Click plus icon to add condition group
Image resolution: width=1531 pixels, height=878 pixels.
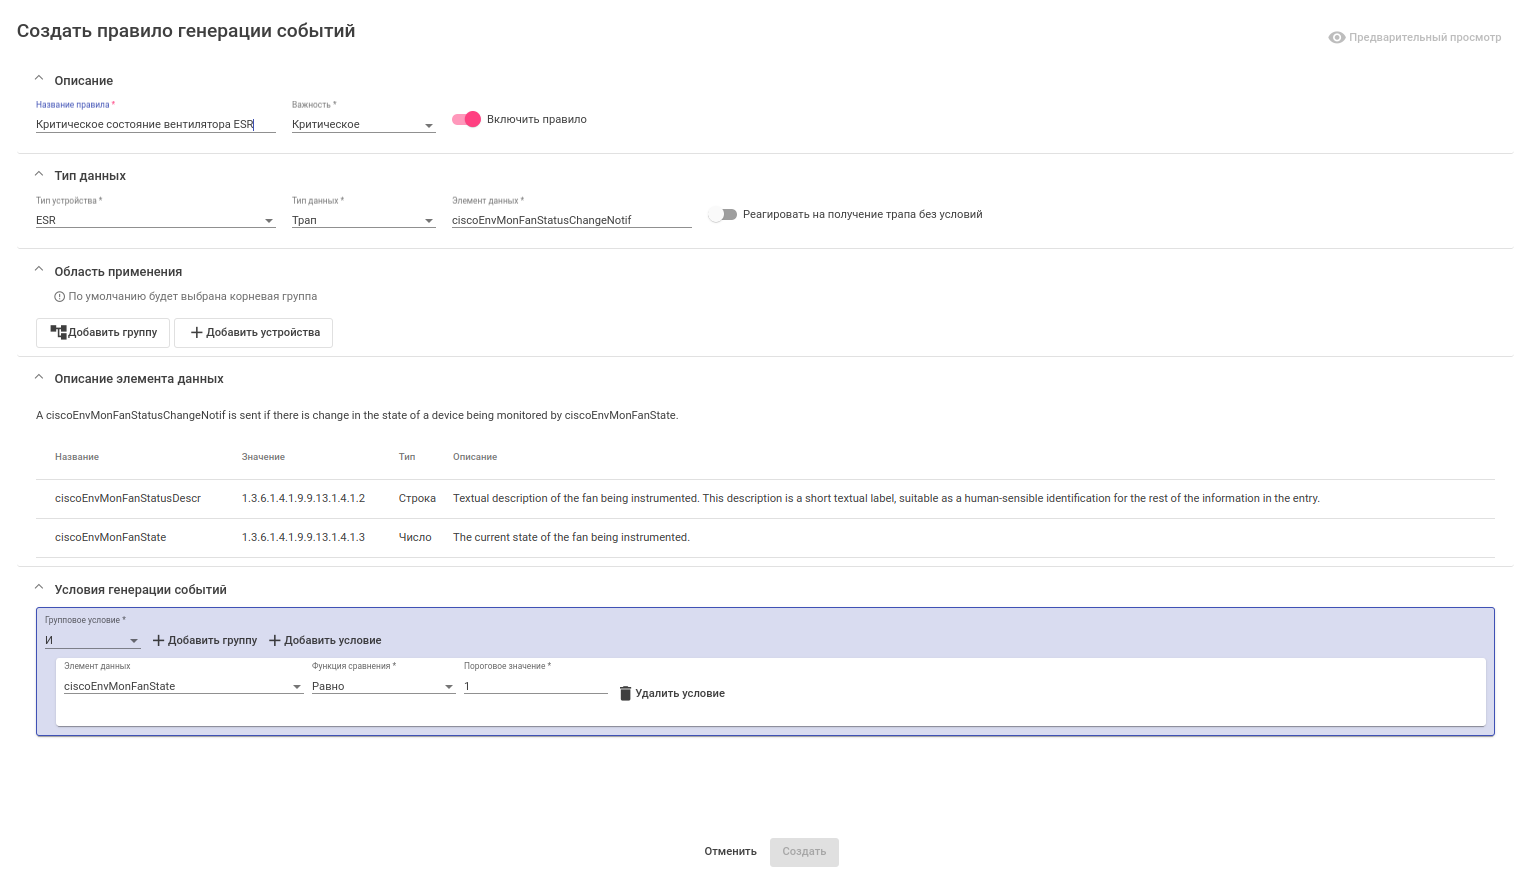158,641
